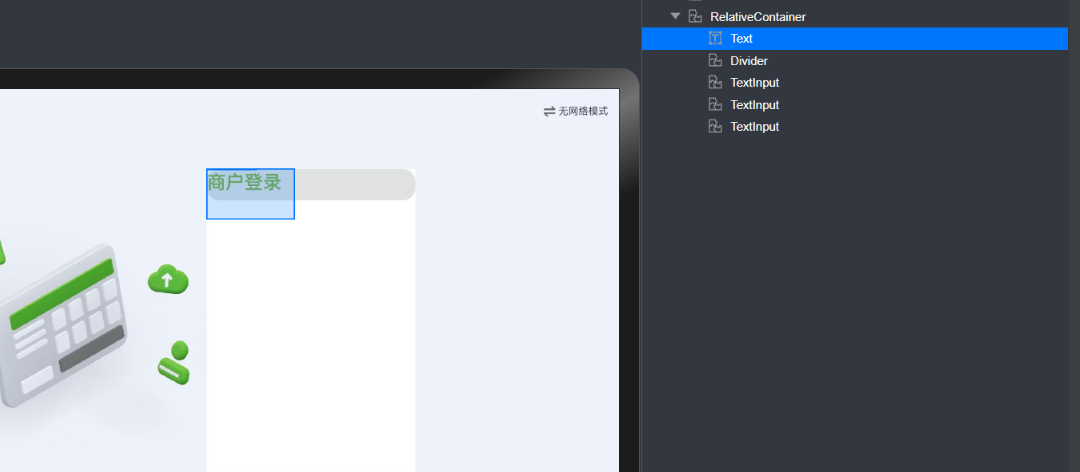The width and height of the screenshot is (1080, 472).
Task: Click the RelativeContainer component icon
Action: click(x=695, y=17)
